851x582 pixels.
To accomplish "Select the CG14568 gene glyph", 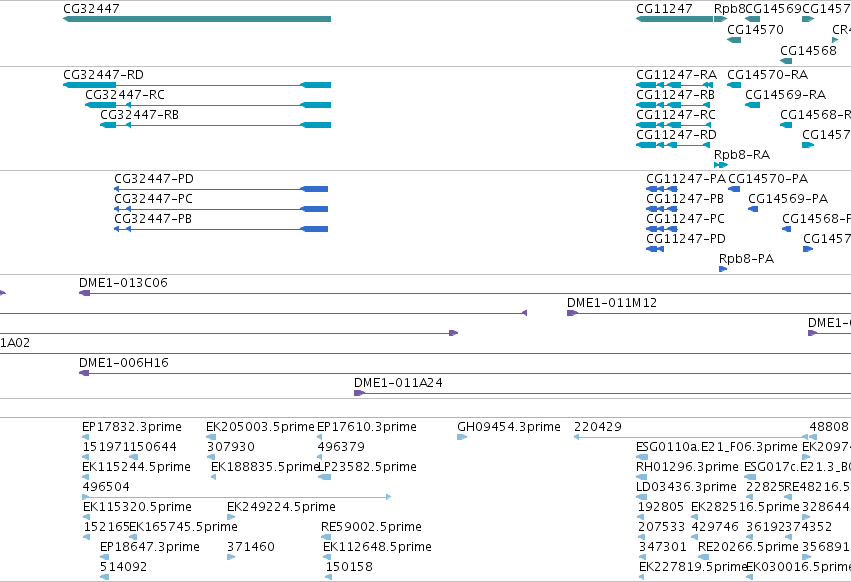I will [786, 61].
